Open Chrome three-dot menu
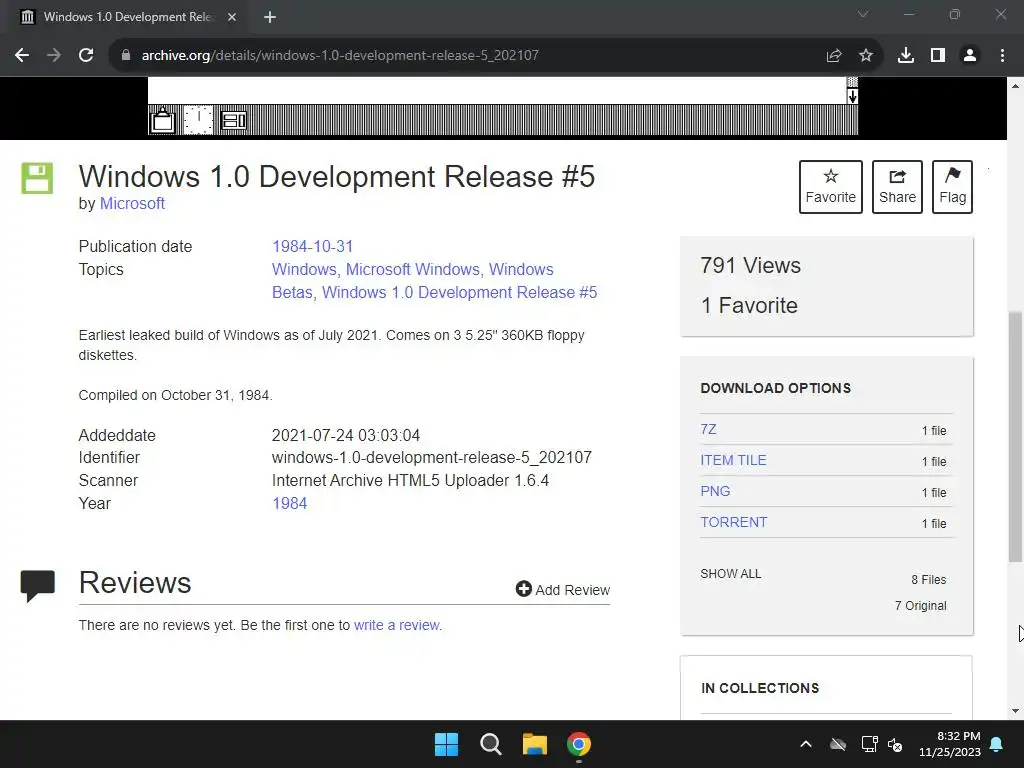1024x768 pixels. coord(1002,56)
